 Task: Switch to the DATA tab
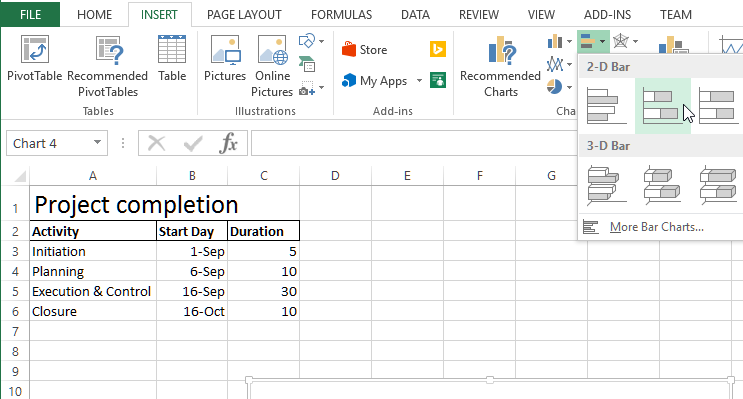coord(415,15)
